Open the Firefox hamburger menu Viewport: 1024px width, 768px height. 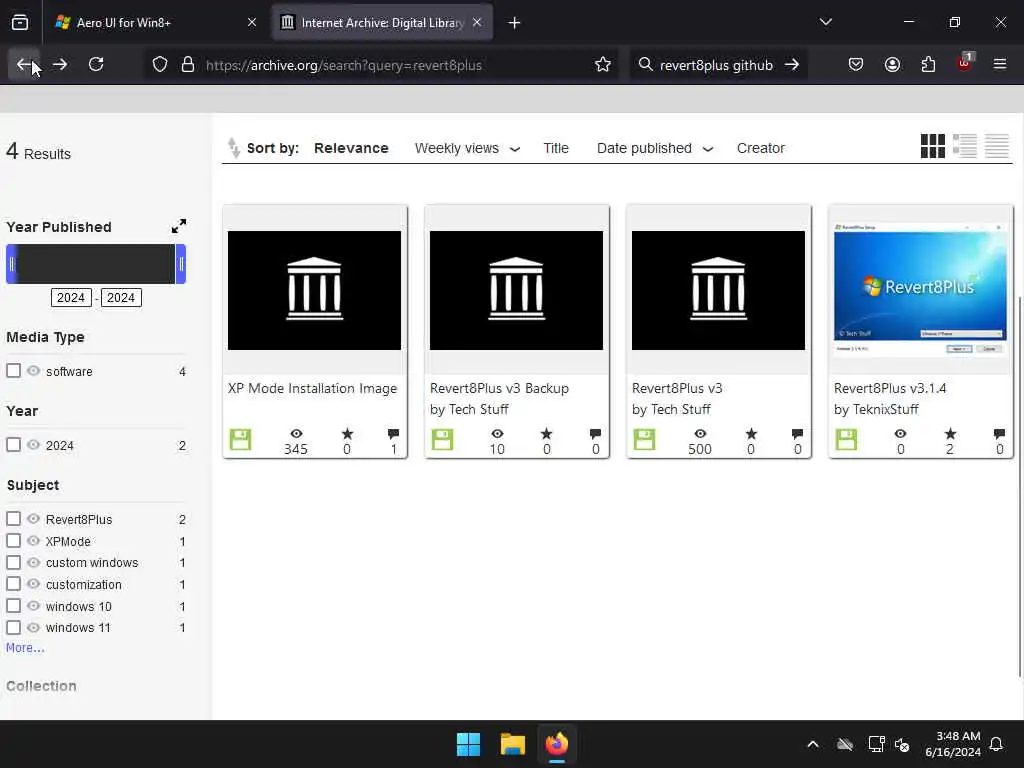coord(1000,65)
